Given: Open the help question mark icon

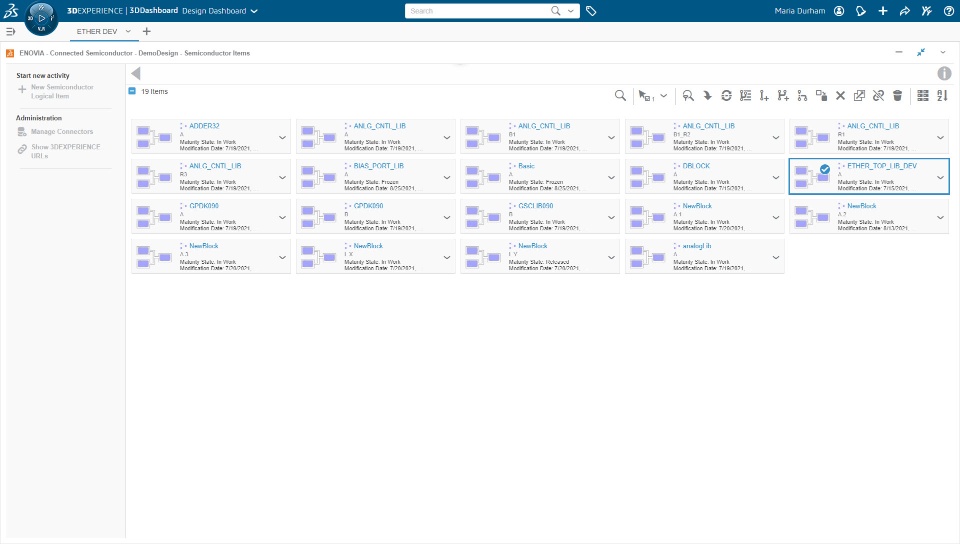Looking at the screenshot, I should pos(948,11).
